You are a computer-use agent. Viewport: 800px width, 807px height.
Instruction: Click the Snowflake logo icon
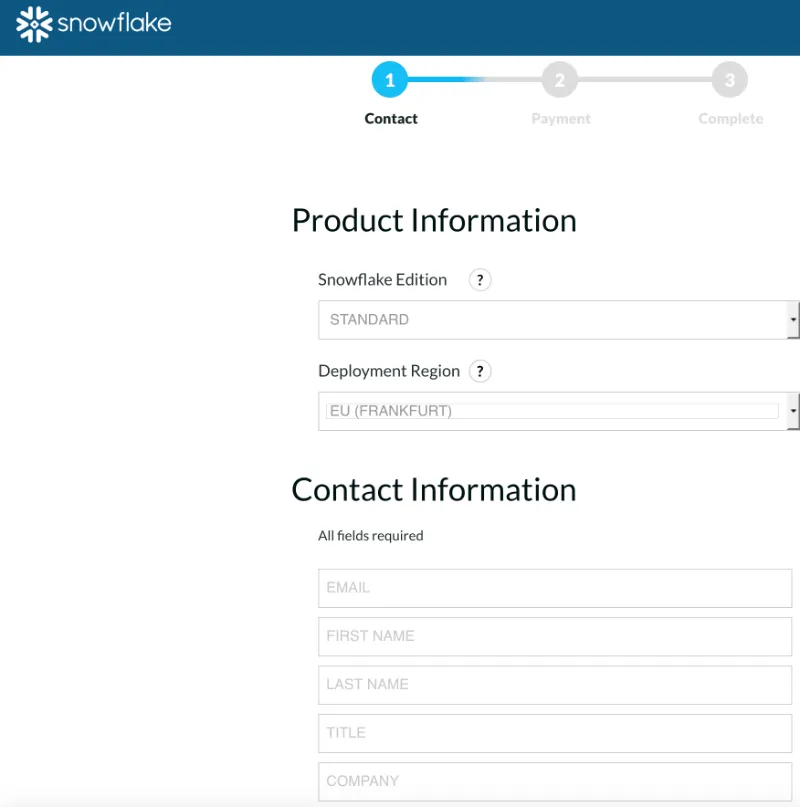(34, 24)
